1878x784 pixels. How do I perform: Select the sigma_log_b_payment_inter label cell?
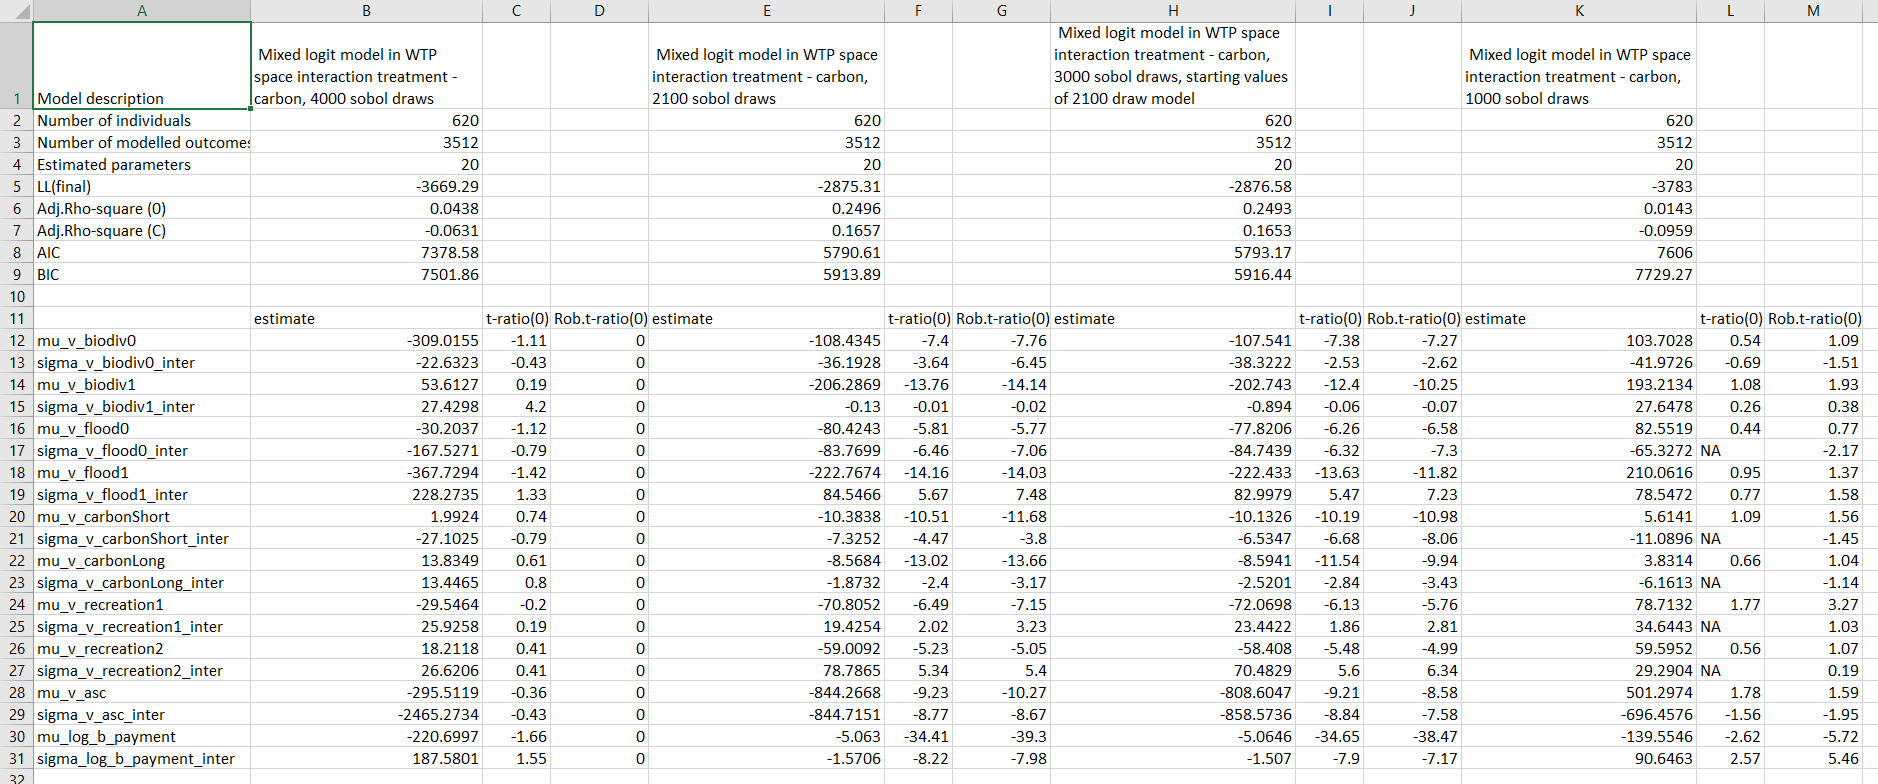[141, 759]
